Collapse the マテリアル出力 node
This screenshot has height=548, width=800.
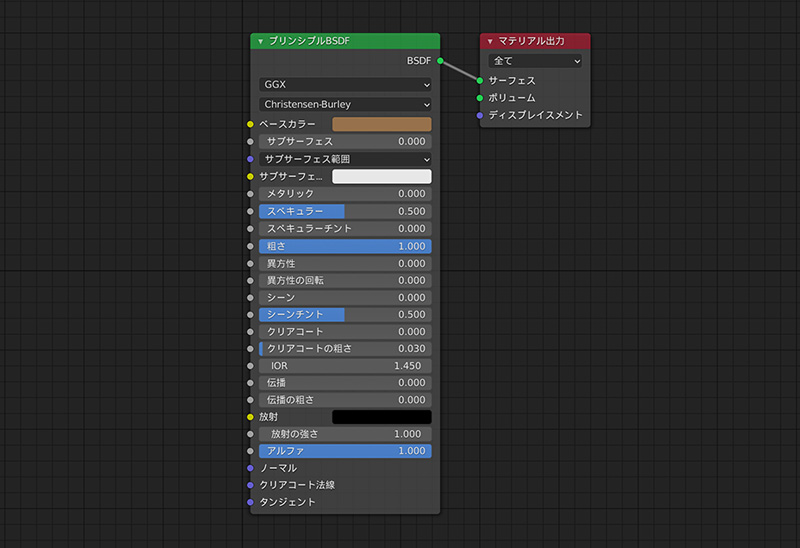[490, 41]
